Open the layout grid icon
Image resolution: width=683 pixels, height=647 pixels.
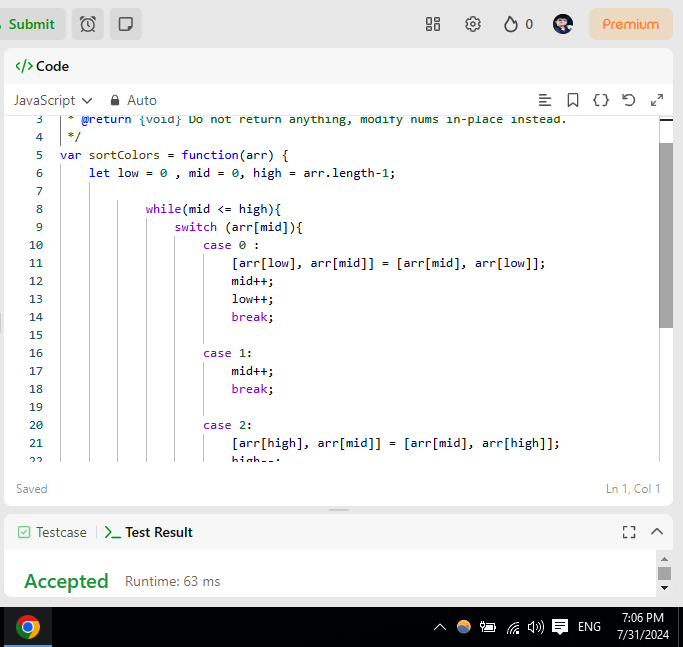pyautogui.click(x=433, y=24)
